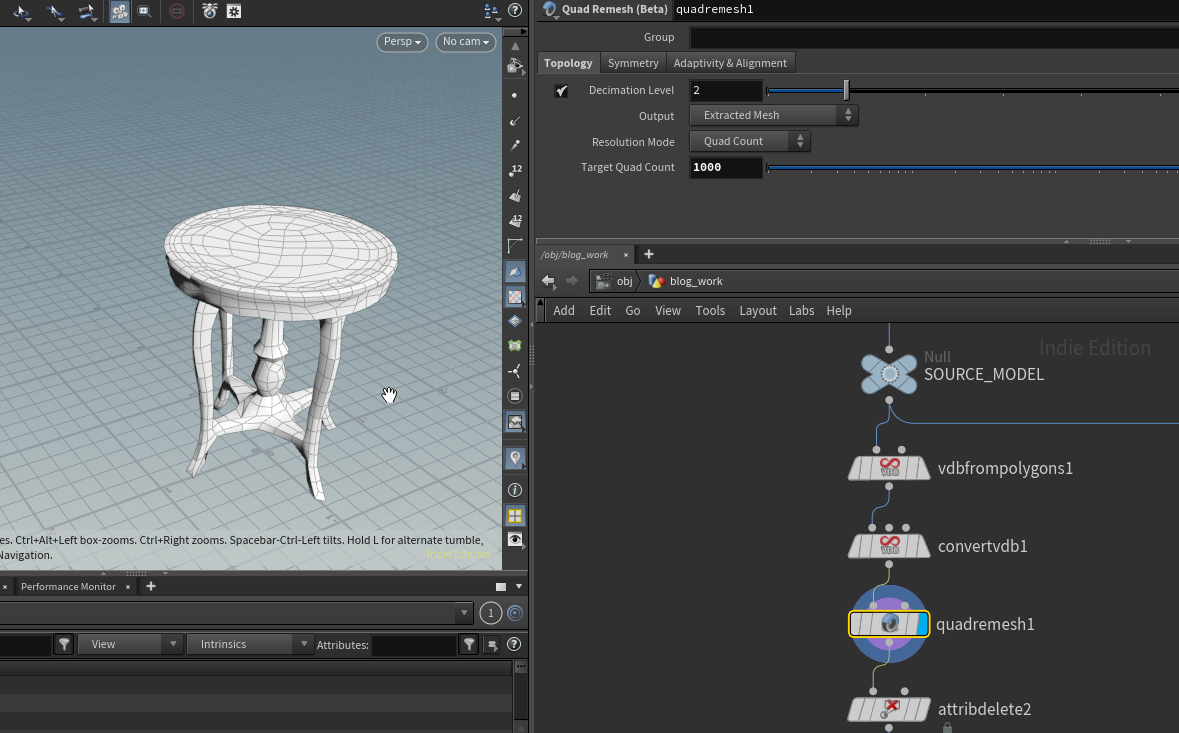The width and height of the screenshot is (1179, 733).
Task: Open the View dropdown in spreadsheet
Action: tap(131, 644)
